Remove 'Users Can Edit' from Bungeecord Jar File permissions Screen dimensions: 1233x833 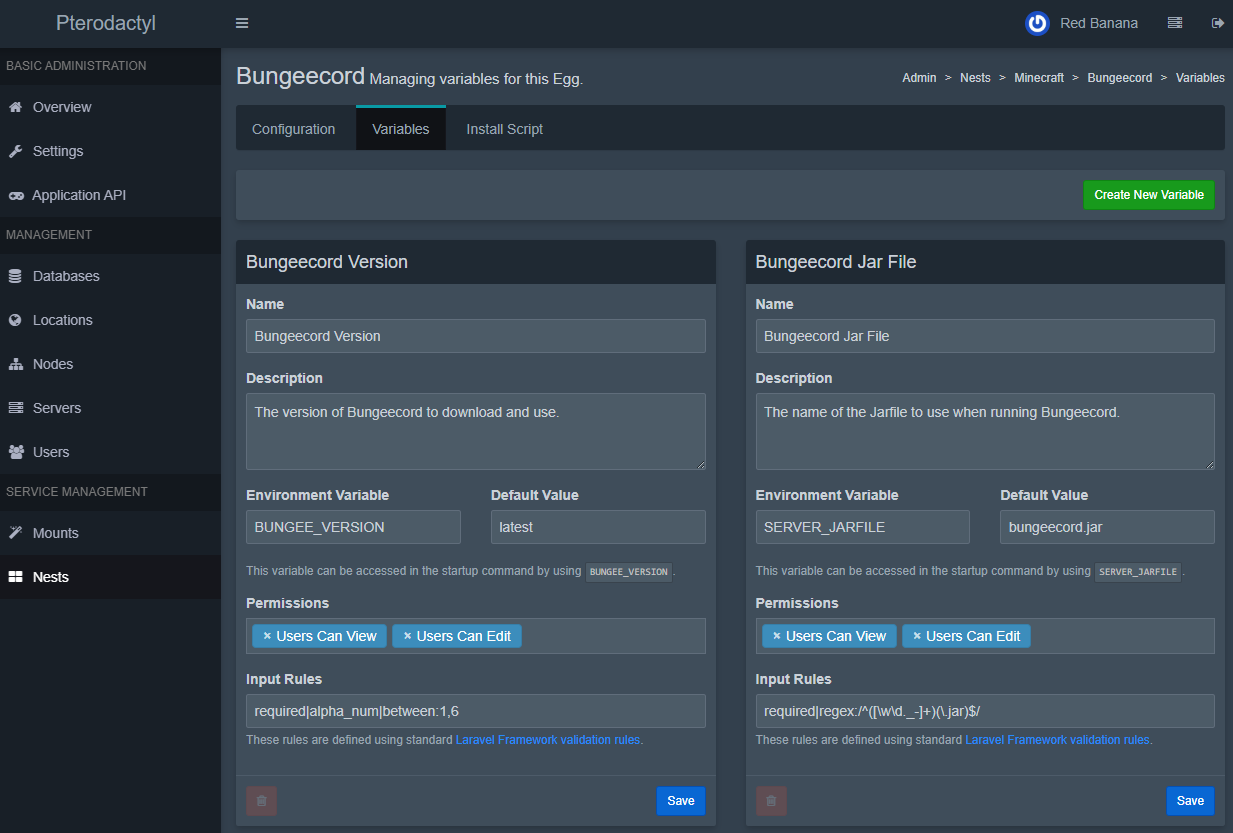[x=917, y=636]
